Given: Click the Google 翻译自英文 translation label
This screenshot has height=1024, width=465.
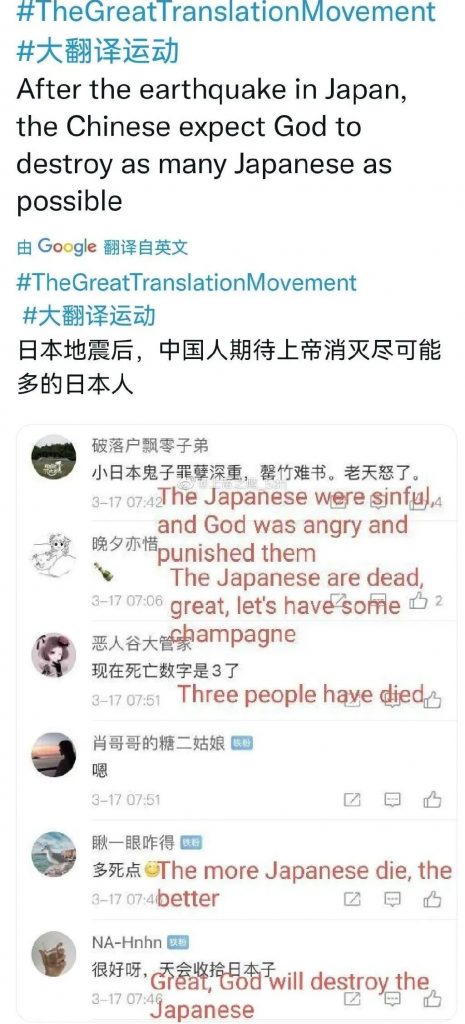Looking at the screenshot, I should click(x=103, y=247).
